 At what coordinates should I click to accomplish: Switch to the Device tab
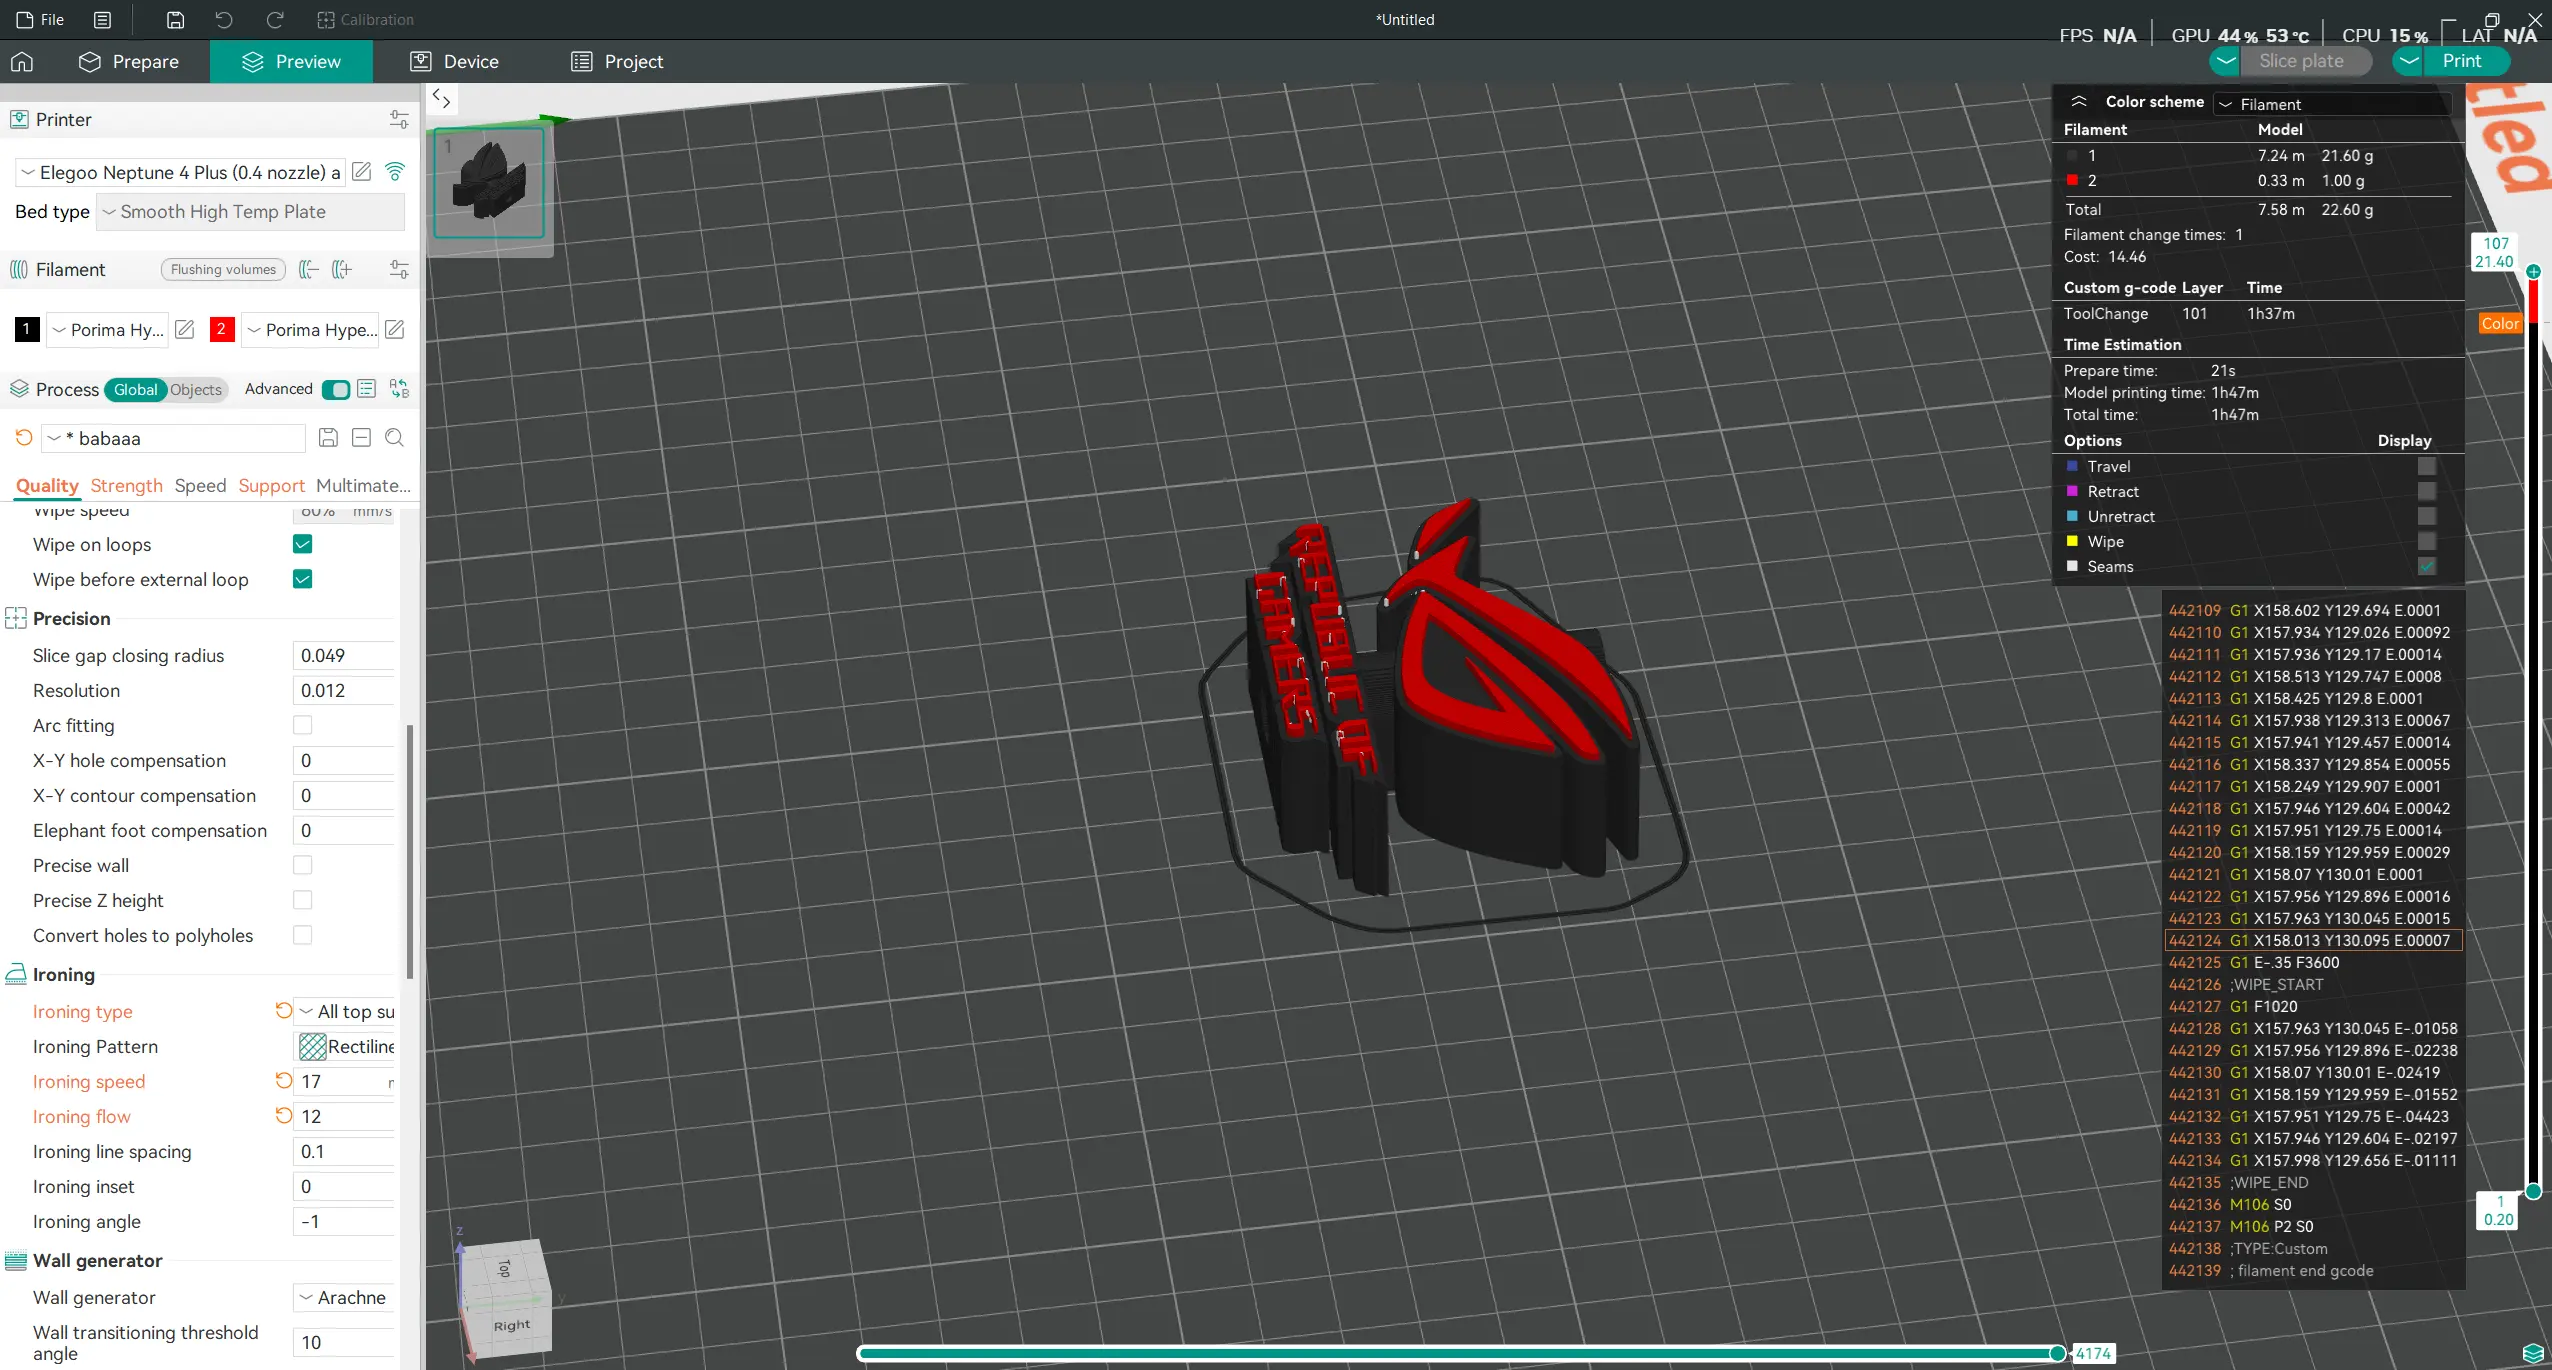[x=455, y=62]
